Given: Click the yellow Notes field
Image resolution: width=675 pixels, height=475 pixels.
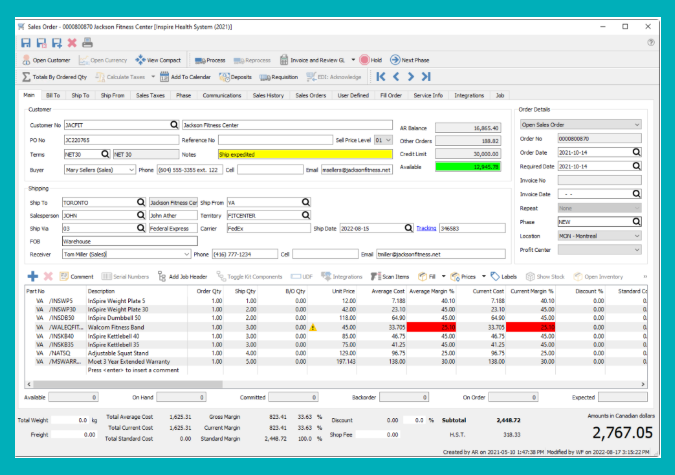Looking at the screenshot, I should tap(305, 154).
